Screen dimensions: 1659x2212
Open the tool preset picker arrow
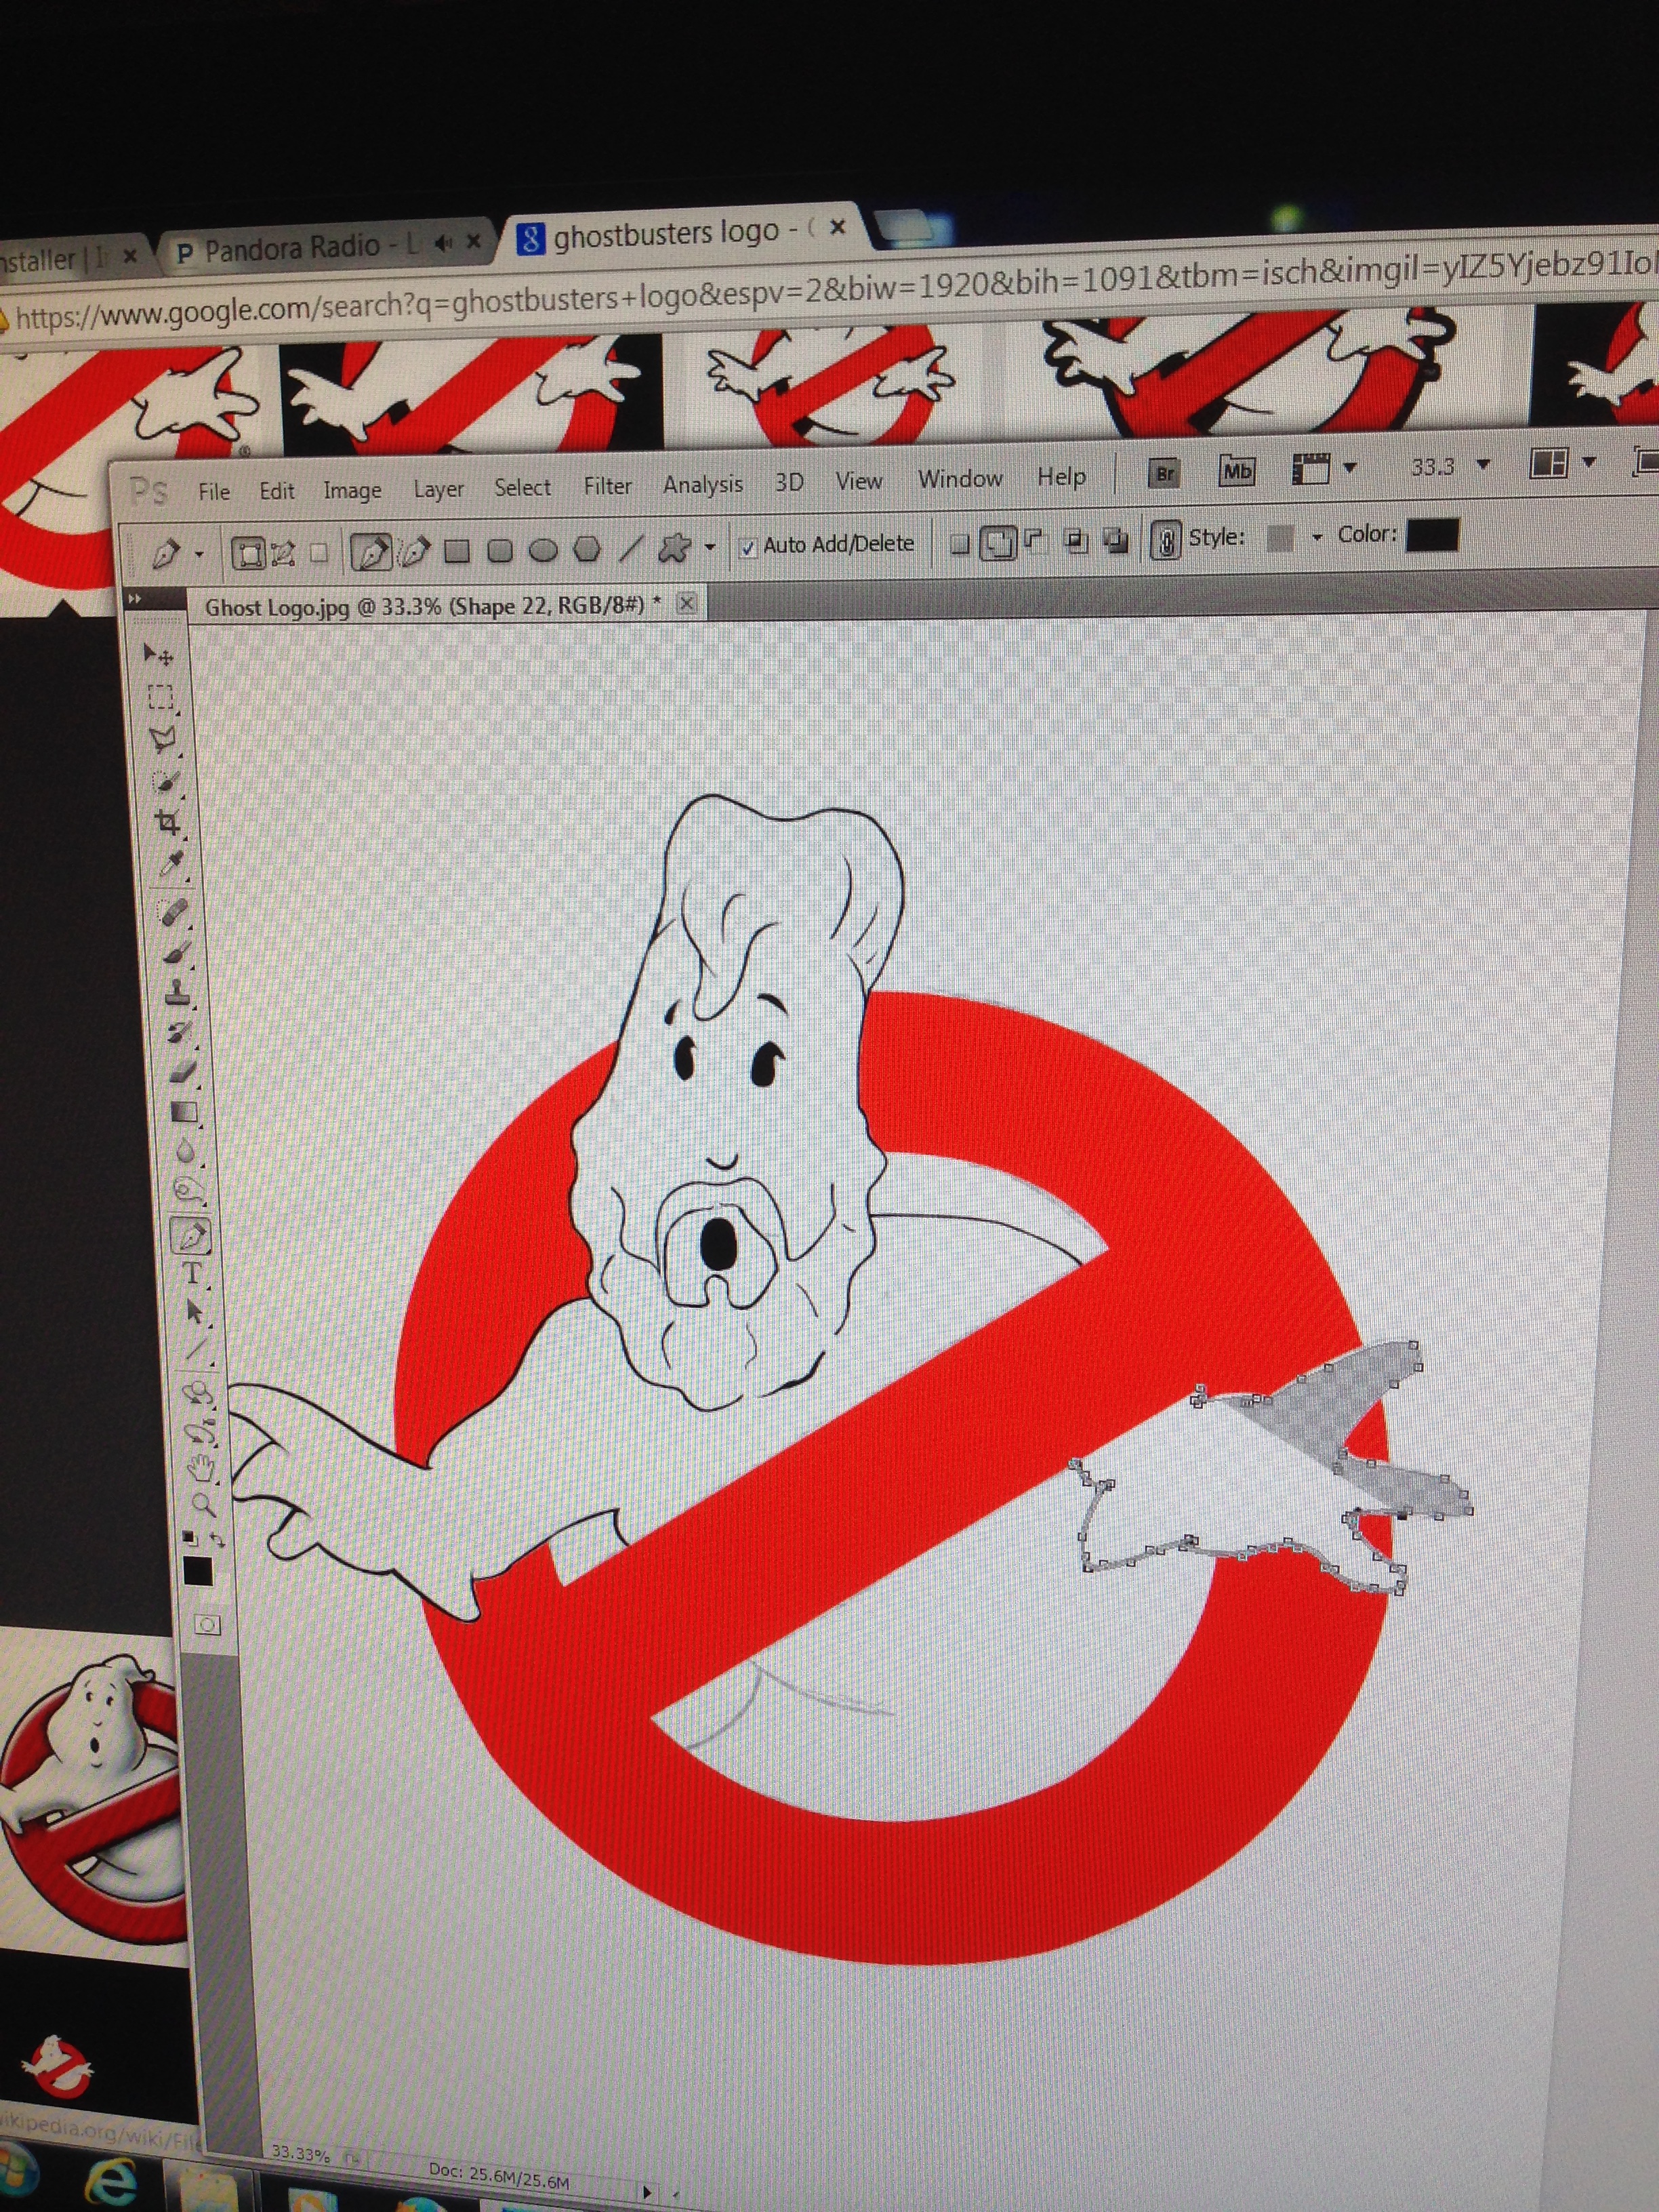tap(198, 555)
